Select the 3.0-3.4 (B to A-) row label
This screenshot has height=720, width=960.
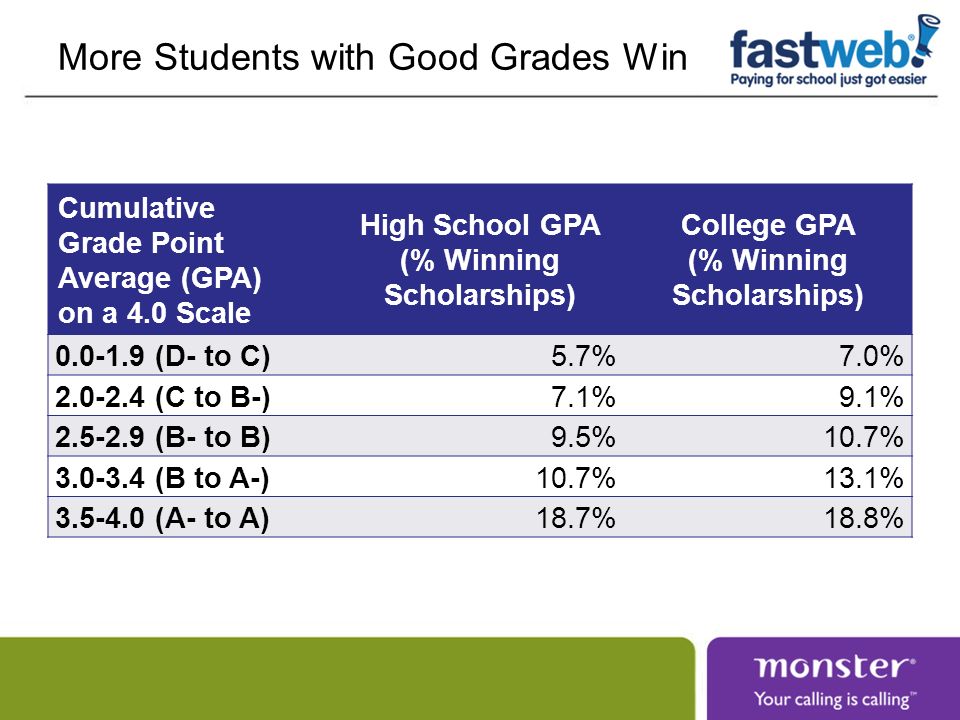pos(162,478)
